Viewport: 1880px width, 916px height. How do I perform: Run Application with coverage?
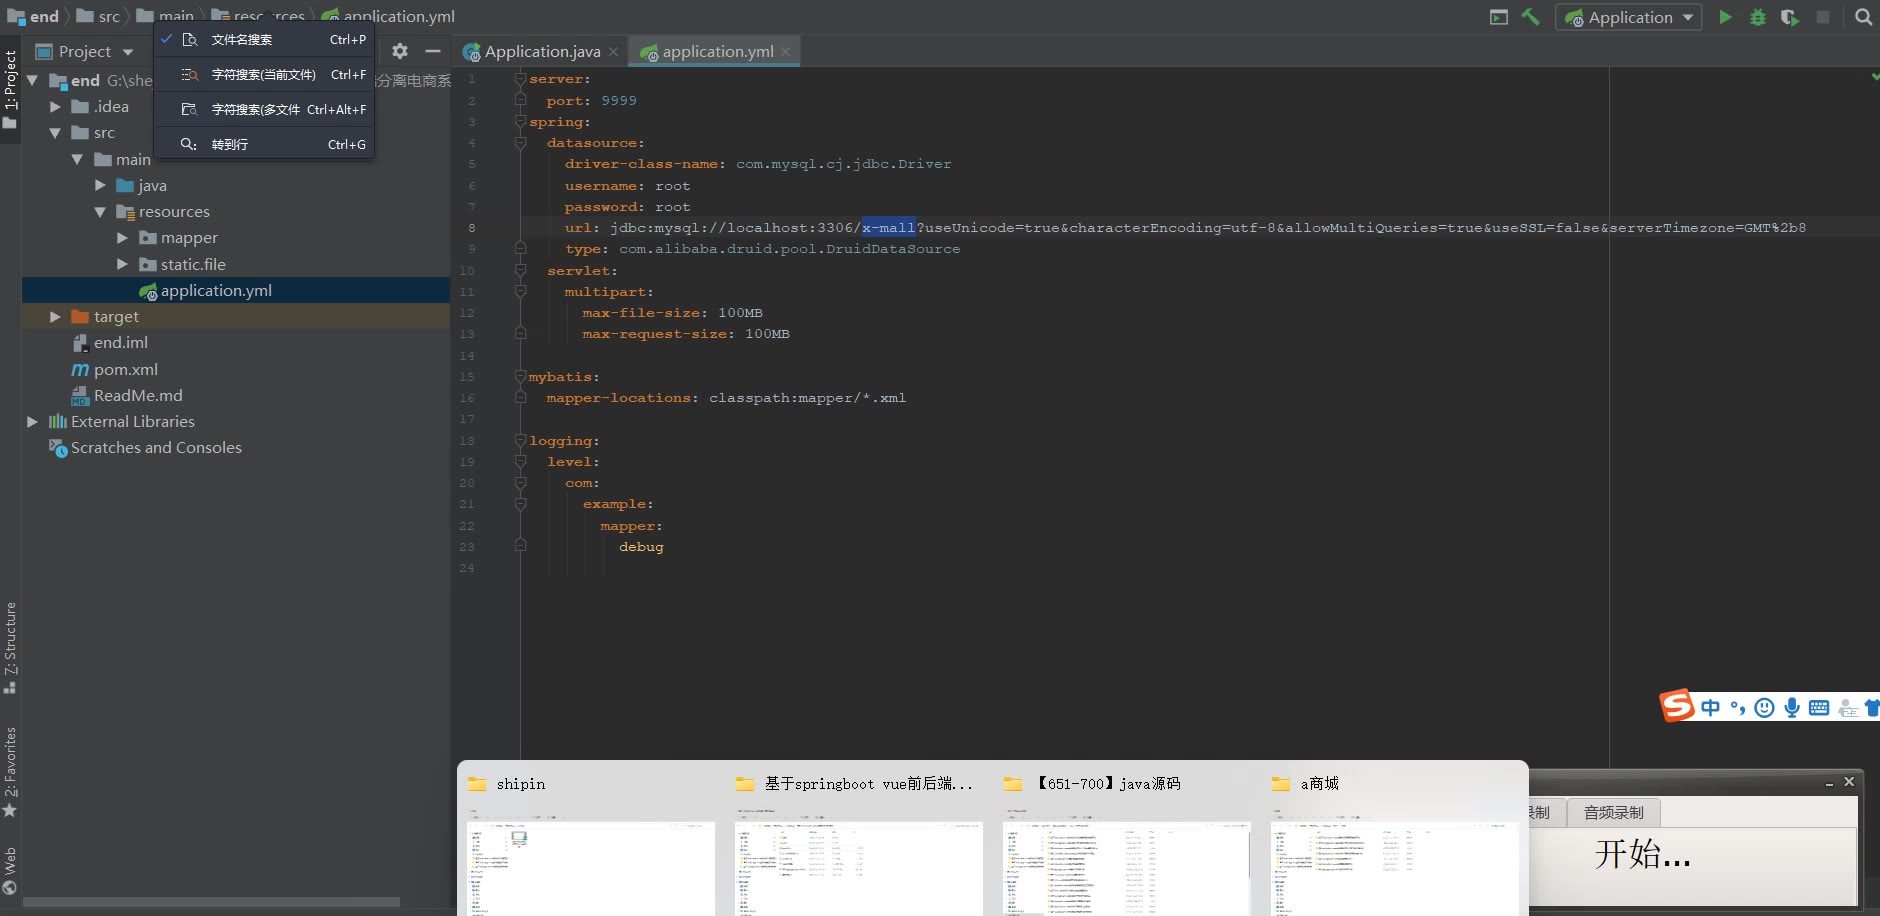point(1790,17)
